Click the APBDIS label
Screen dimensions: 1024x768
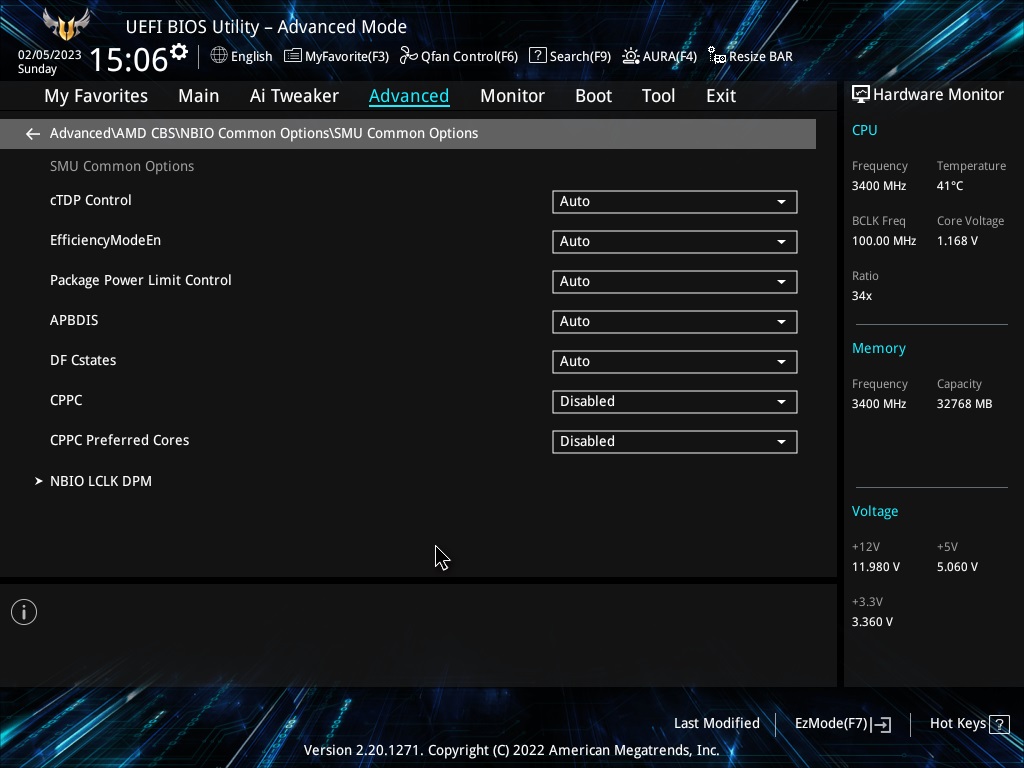[x=74, y=320]
